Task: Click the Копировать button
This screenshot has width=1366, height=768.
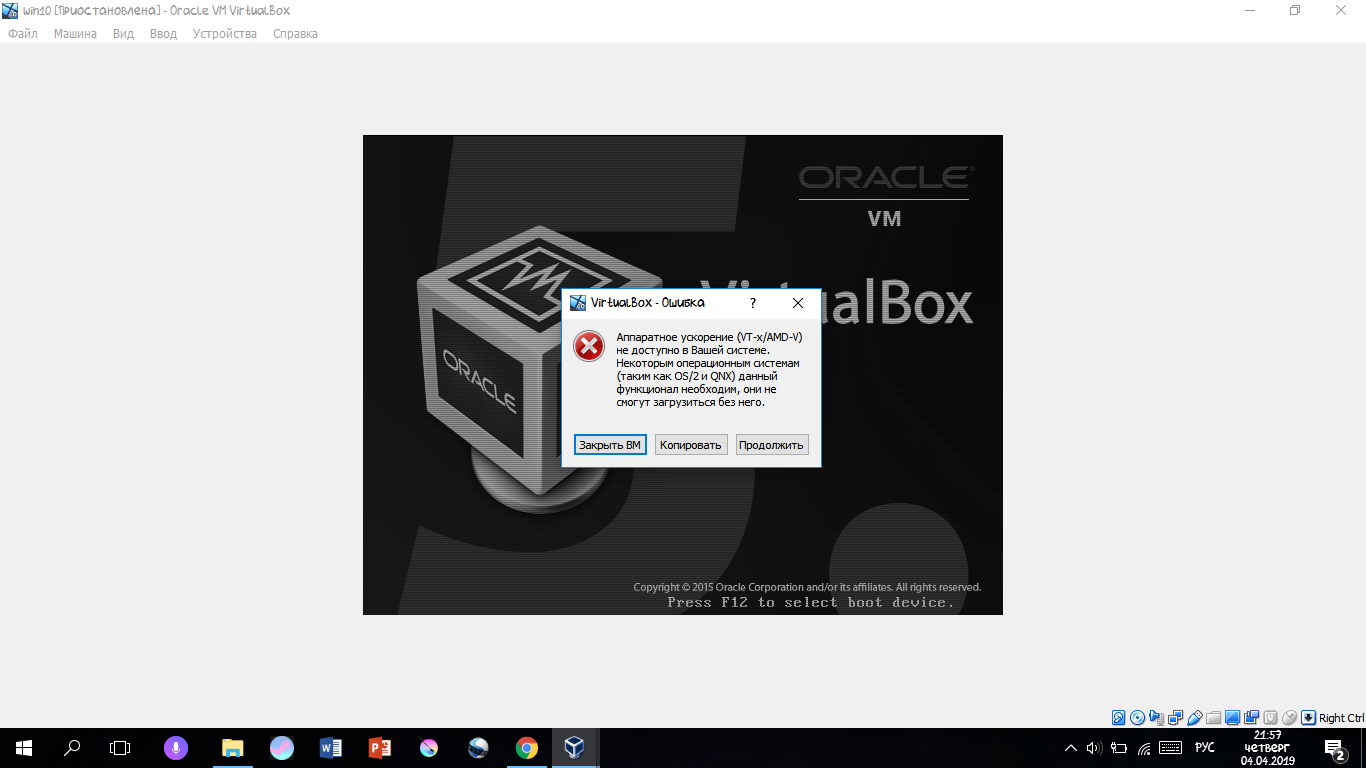Action: point(691,445)
